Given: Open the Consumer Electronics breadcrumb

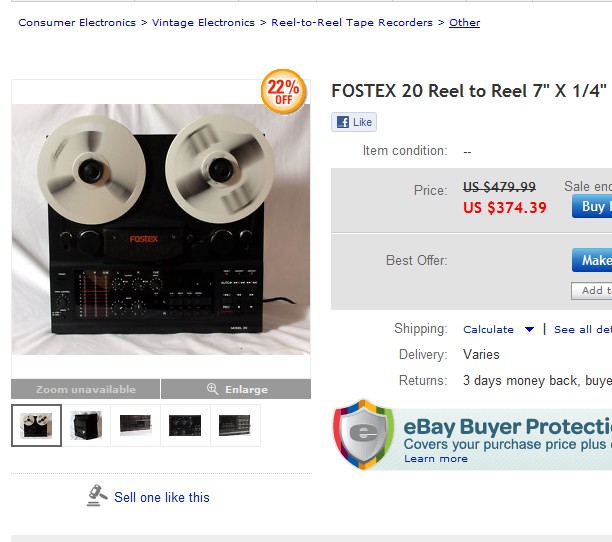Looking at the screenshot, I should (x=76, y=22).
